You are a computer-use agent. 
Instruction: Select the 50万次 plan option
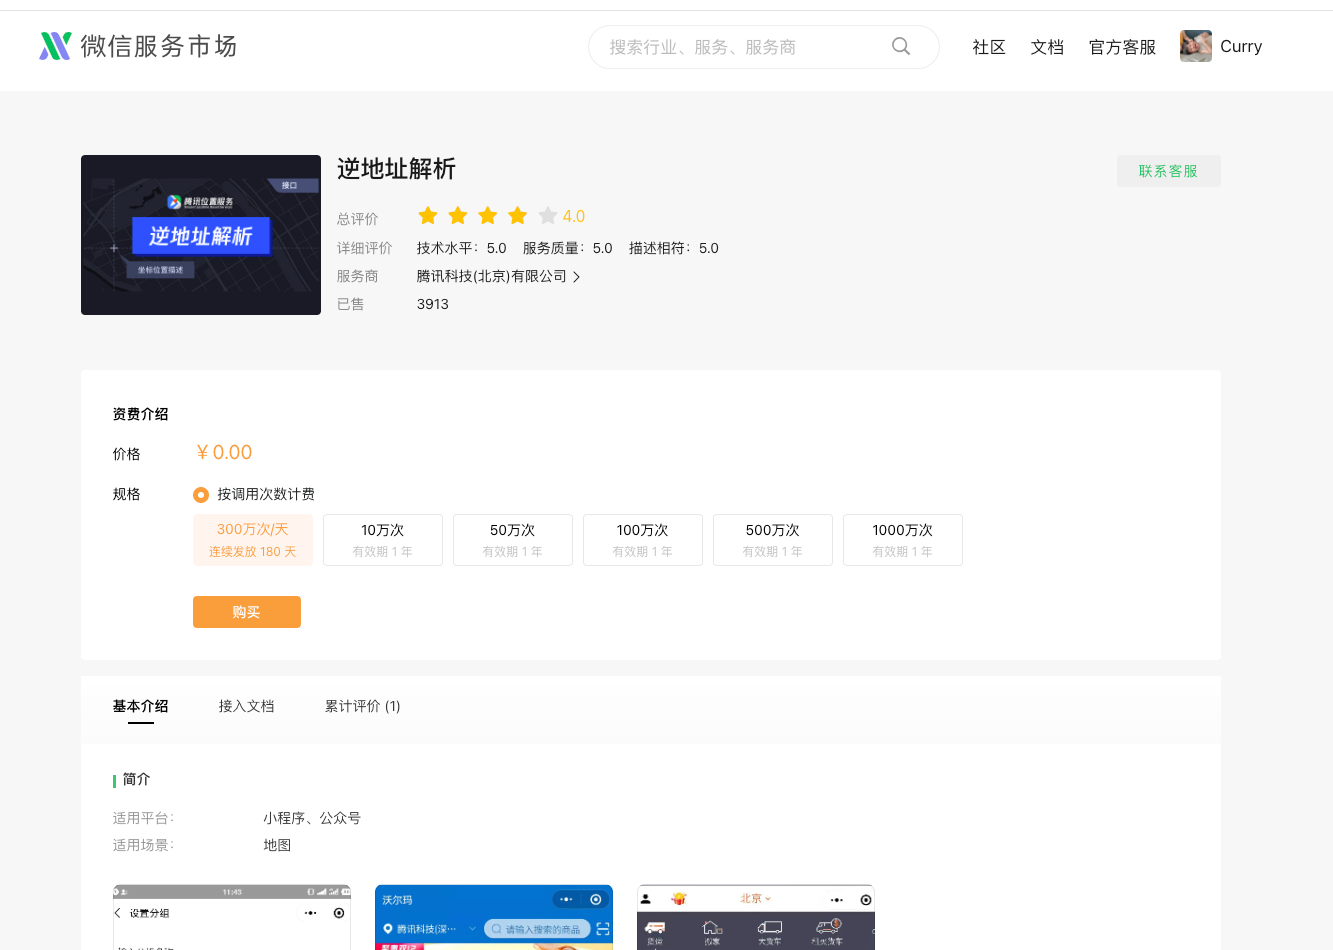coord(513,540)
